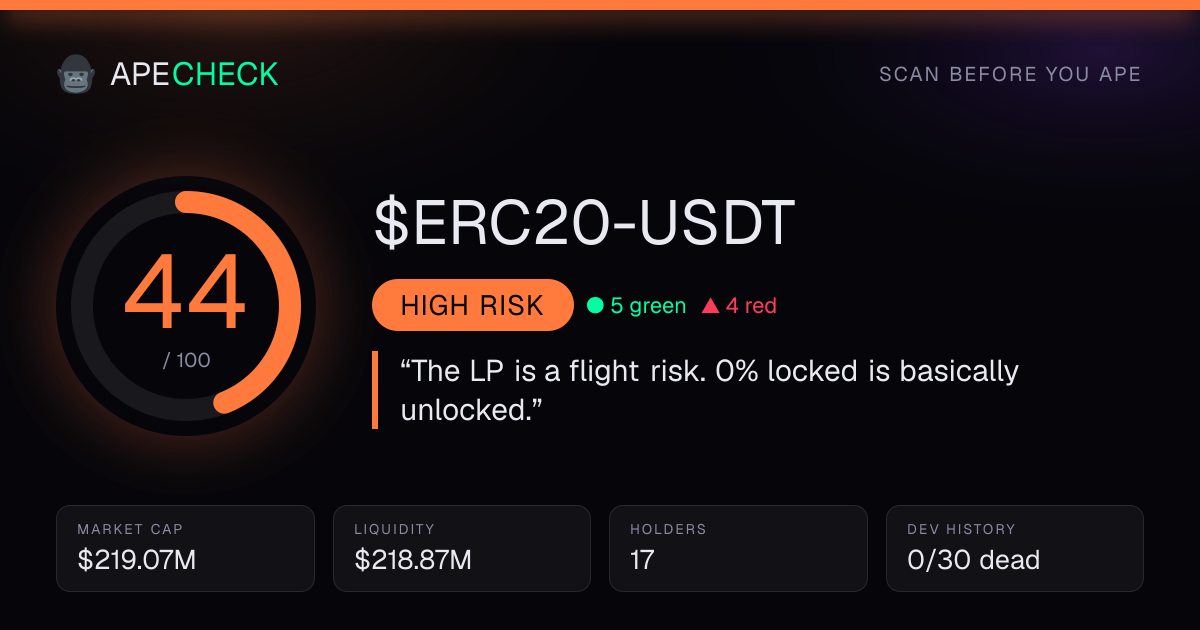1200x630 pixels.
Task: Click the SCAN BEFORE YOU APE tagline
Action: (x=1010, y=75)
